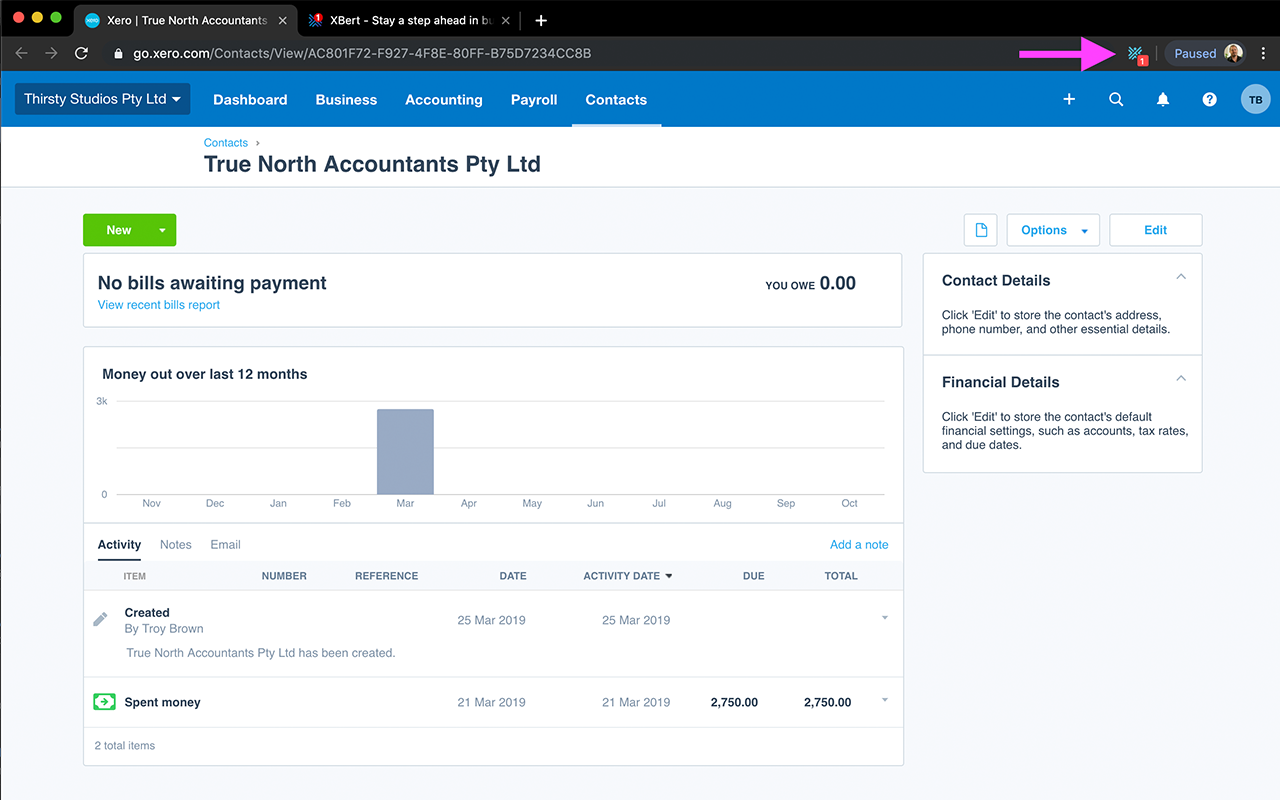Click the Reference column header
The image size is (1280, 800).
point(386,576)
